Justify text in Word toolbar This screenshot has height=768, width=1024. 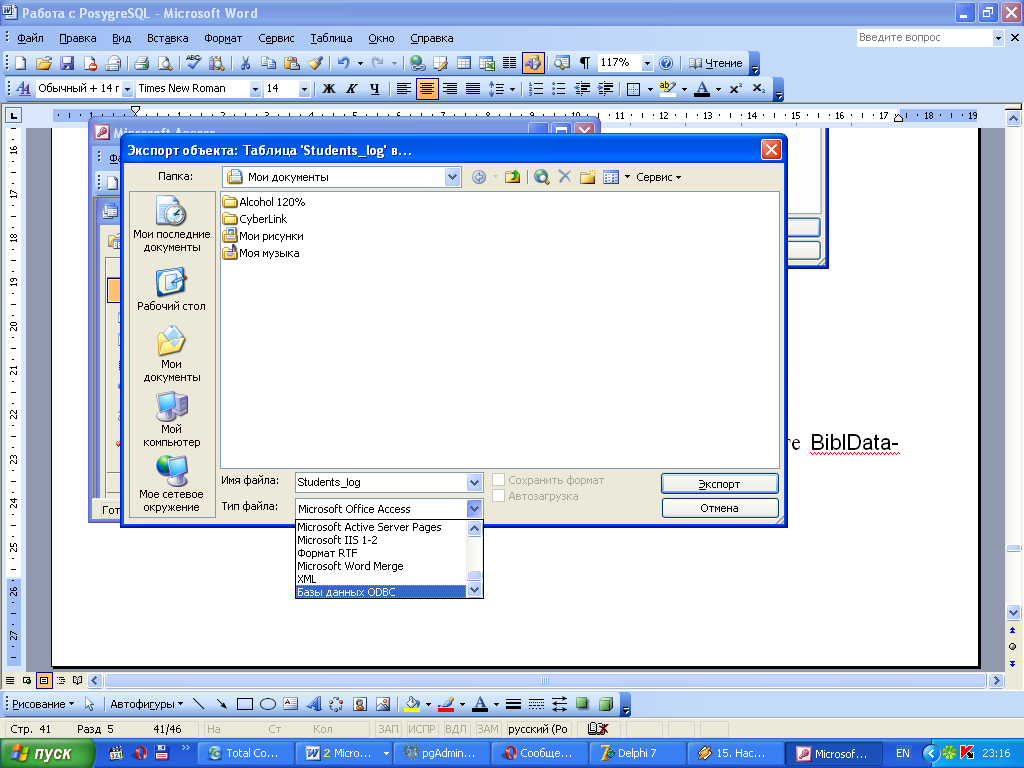click(473, 89)
